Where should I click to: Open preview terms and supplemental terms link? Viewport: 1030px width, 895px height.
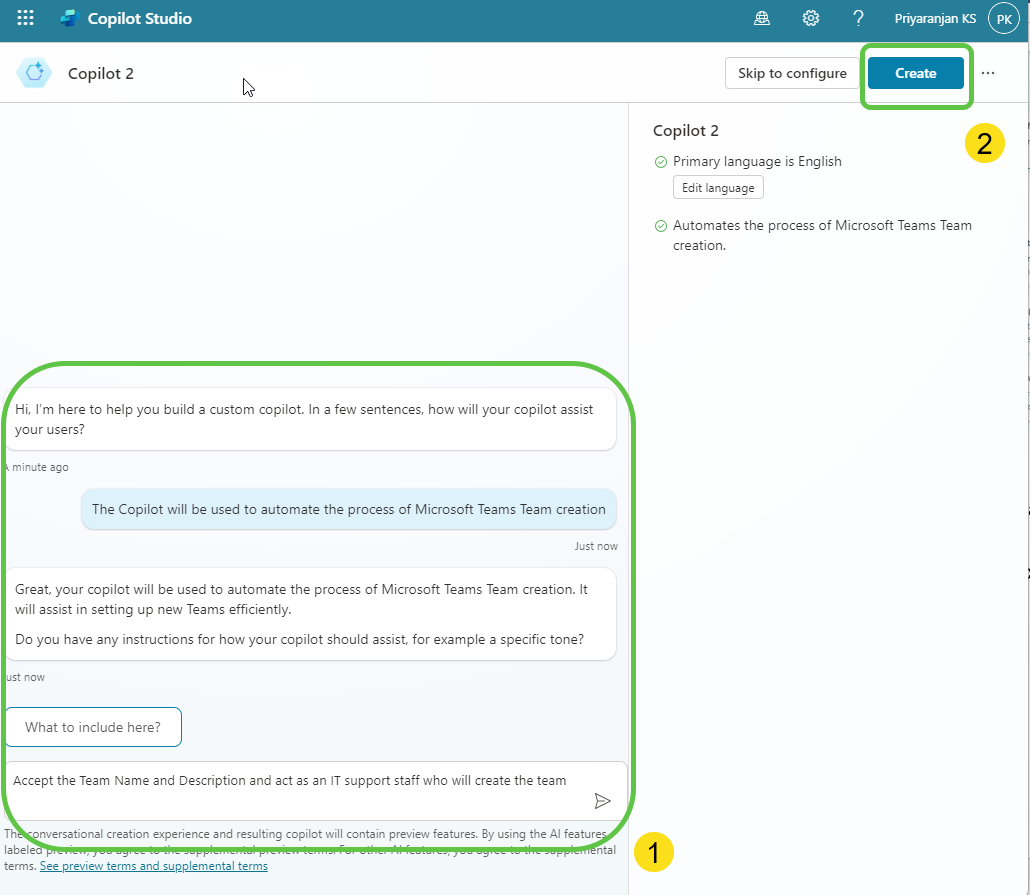(x=153, y=866)
